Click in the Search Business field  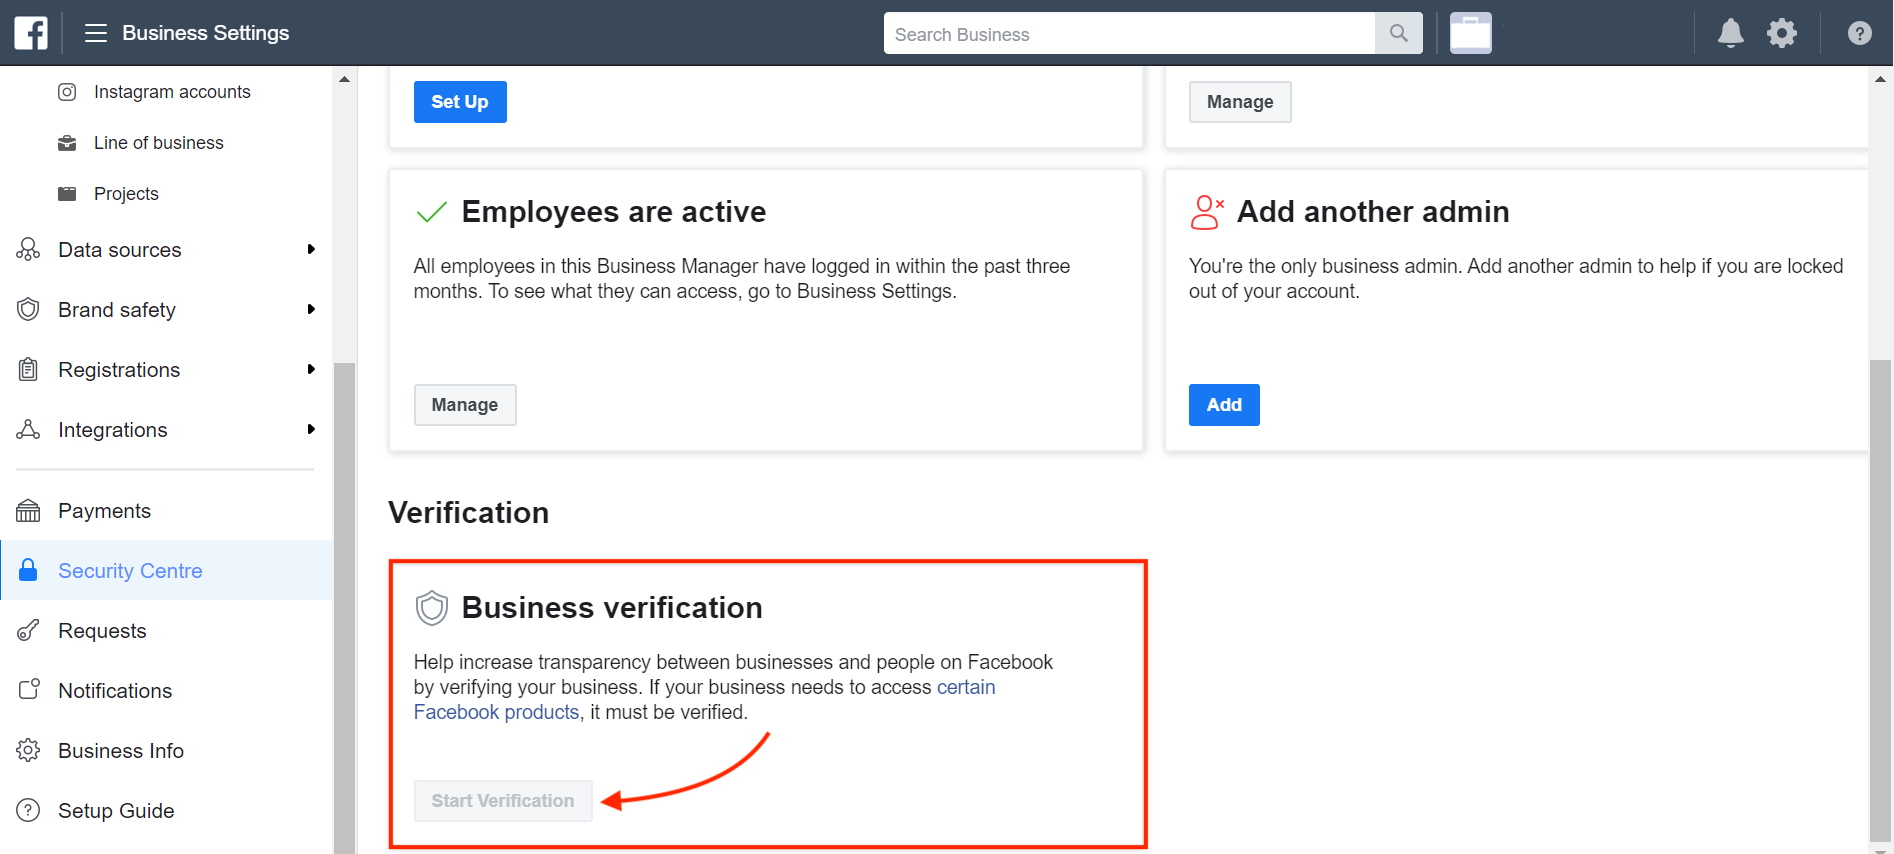click(1130, 33)
